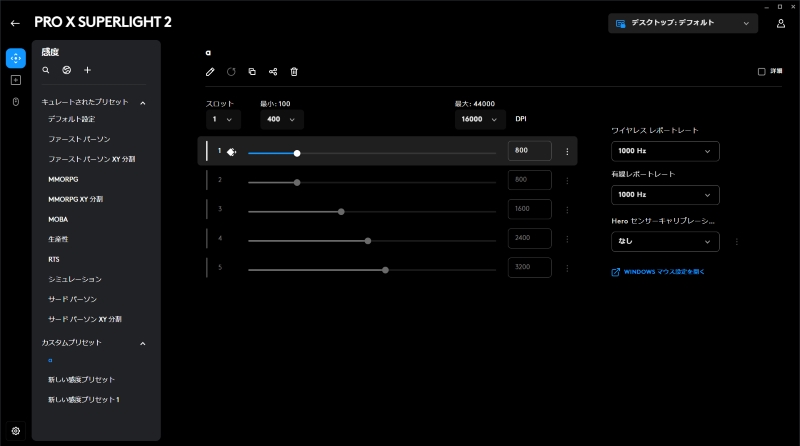Open the assignments plus icon in sidebar
The width and height of the screenshot is (800, 446).
pyautogui.click(x=16, y=80)
